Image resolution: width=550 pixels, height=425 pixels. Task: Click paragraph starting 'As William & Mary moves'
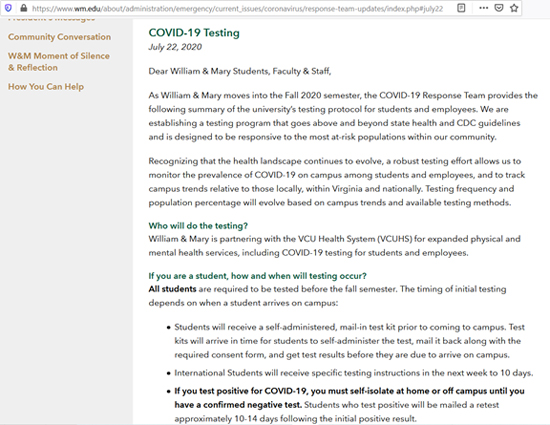pos(343,116)
